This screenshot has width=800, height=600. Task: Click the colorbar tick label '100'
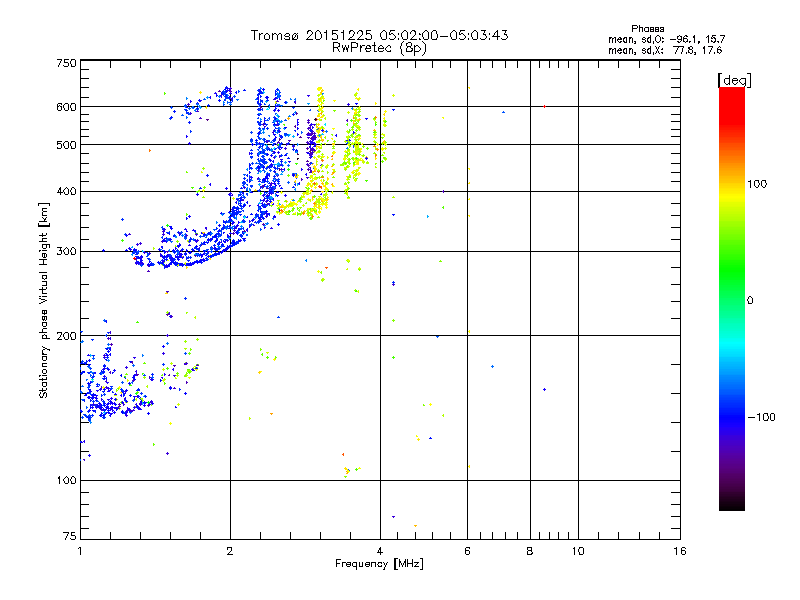pos(757,184)
